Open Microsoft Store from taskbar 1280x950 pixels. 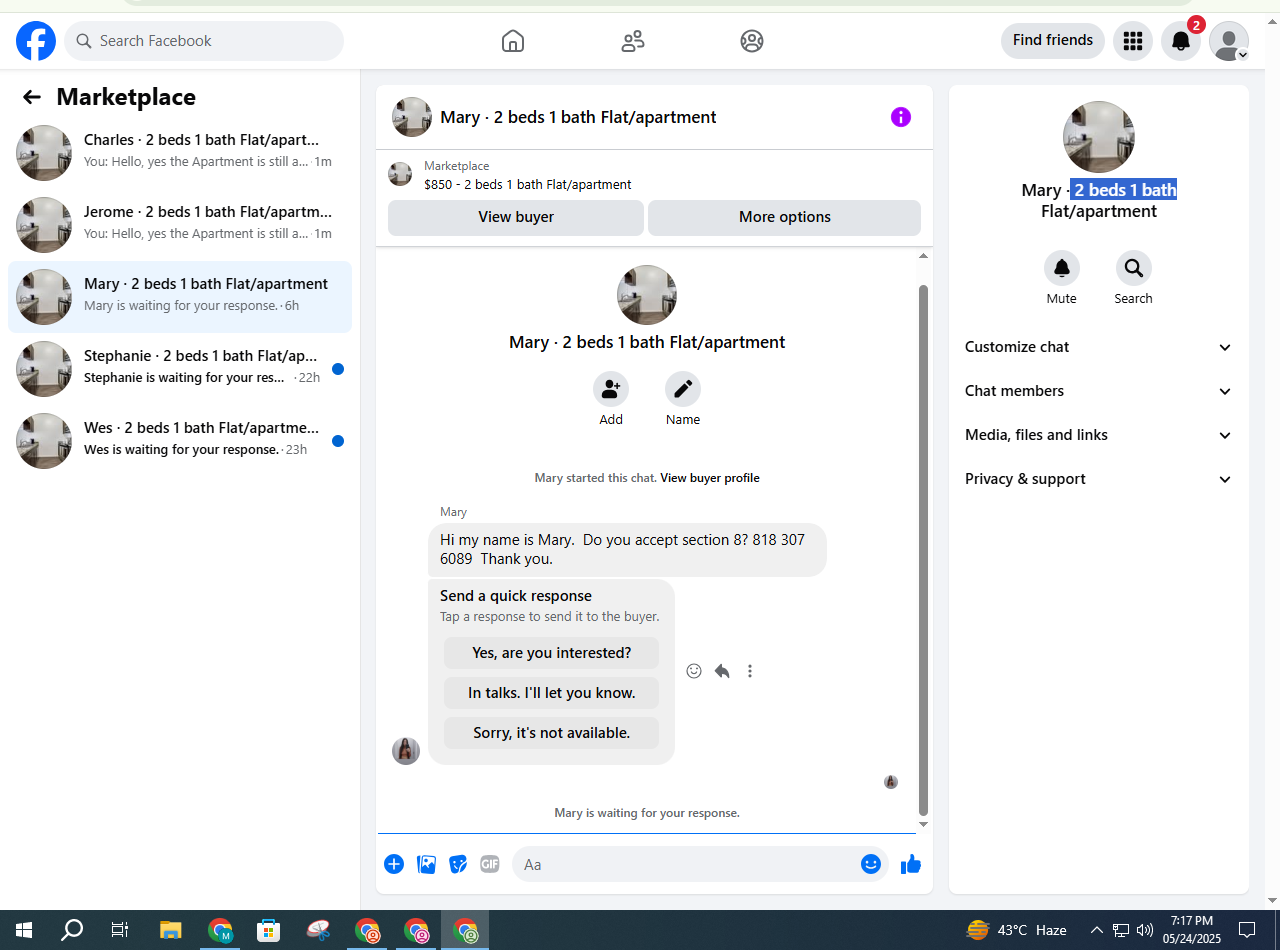[x=268, y=930]
